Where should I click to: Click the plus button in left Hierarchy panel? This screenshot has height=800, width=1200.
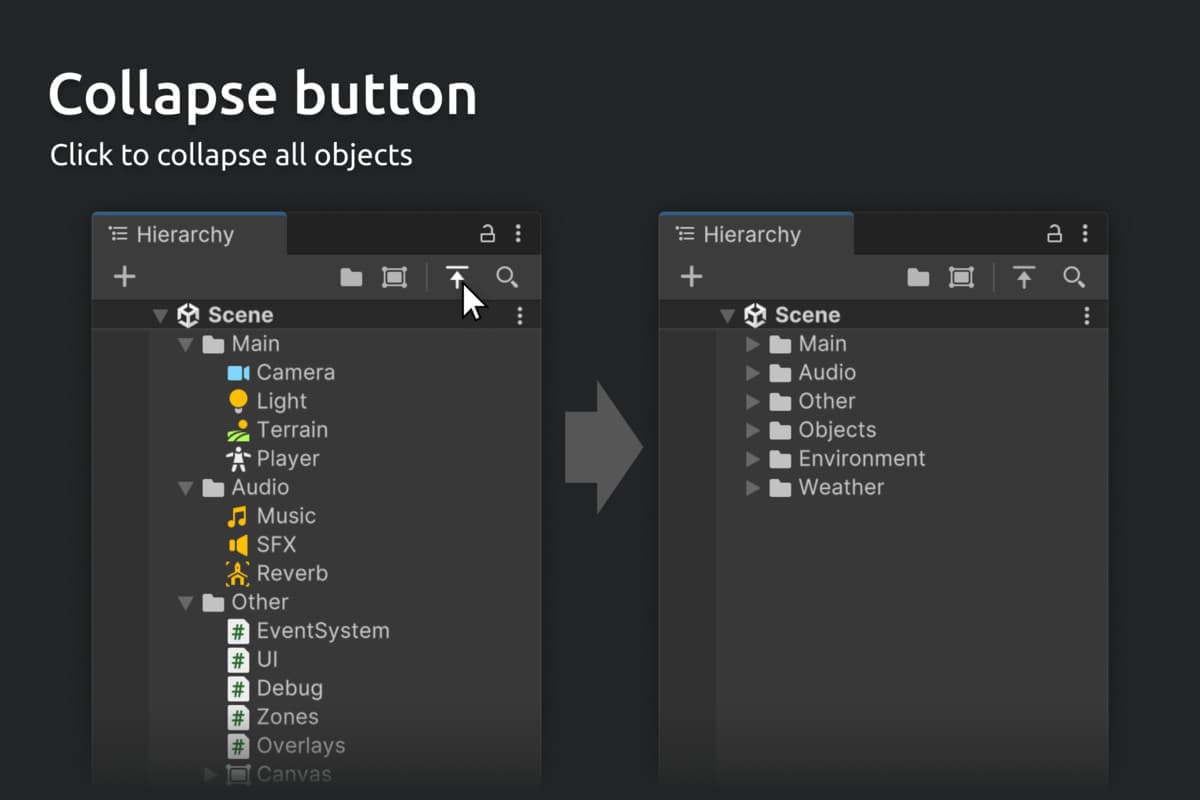tap(124, 277)
